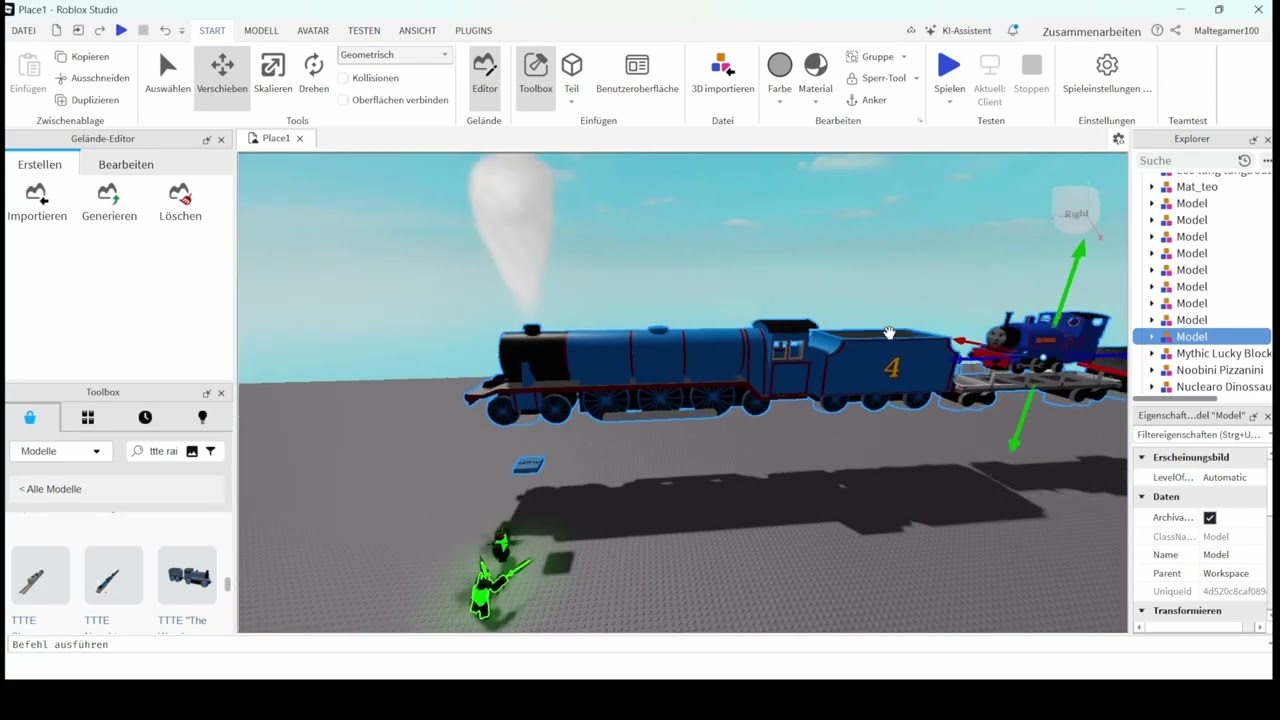Image resolution: width=1280 pixels, height=720 pixels.
Task: Collapse Transformieren properties section
Action: (x=1142, y=610)
